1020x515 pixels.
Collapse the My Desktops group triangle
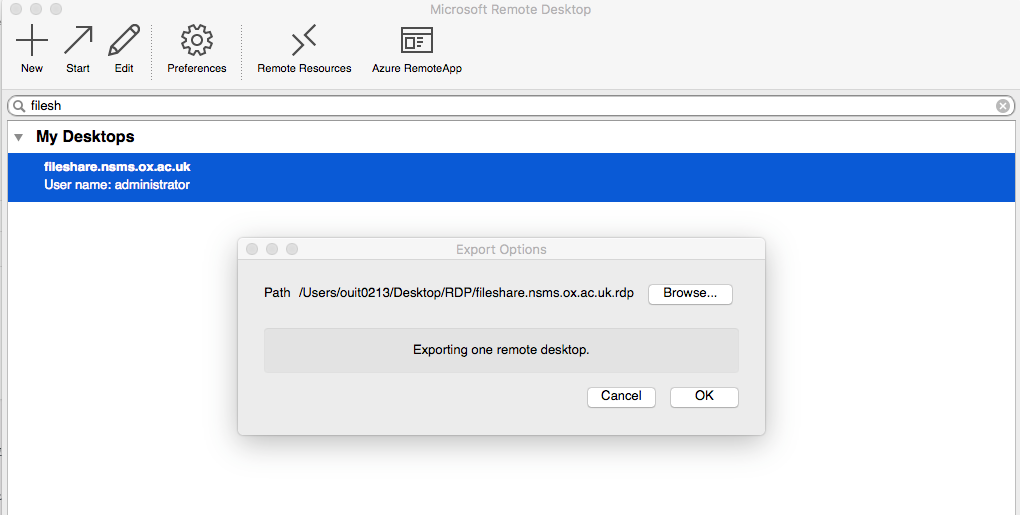[x=19, y=137]
